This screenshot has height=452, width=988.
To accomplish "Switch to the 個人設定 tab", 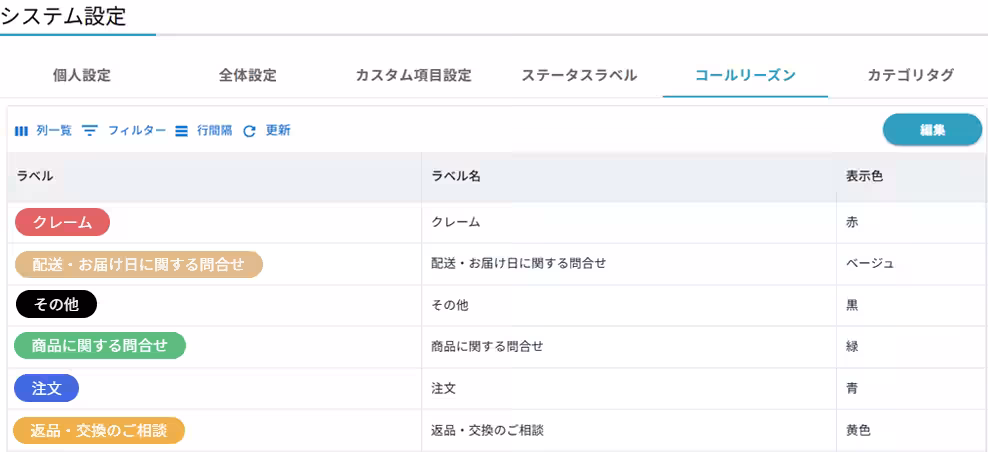I will pos(82,75).
